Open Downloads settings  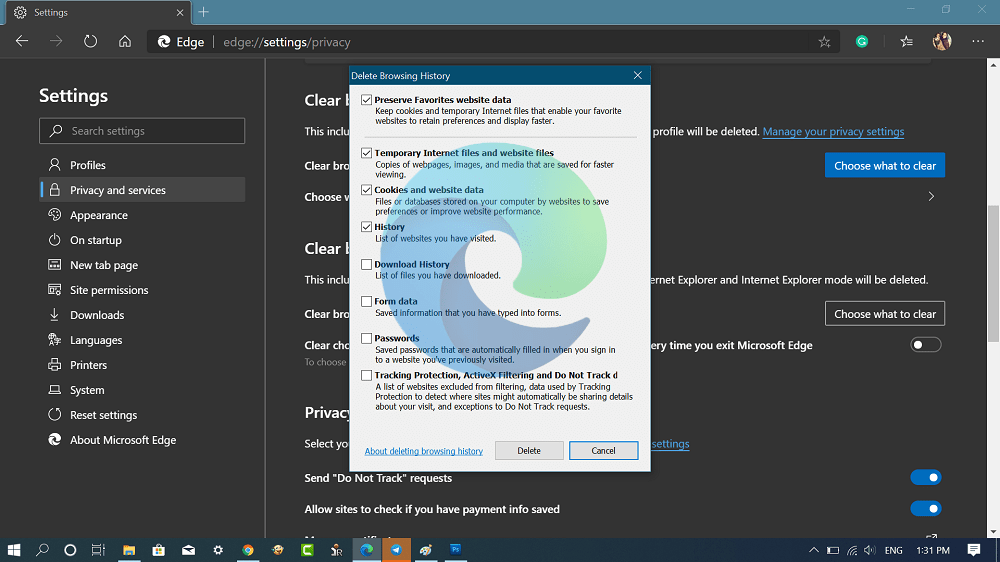[142, 314]
